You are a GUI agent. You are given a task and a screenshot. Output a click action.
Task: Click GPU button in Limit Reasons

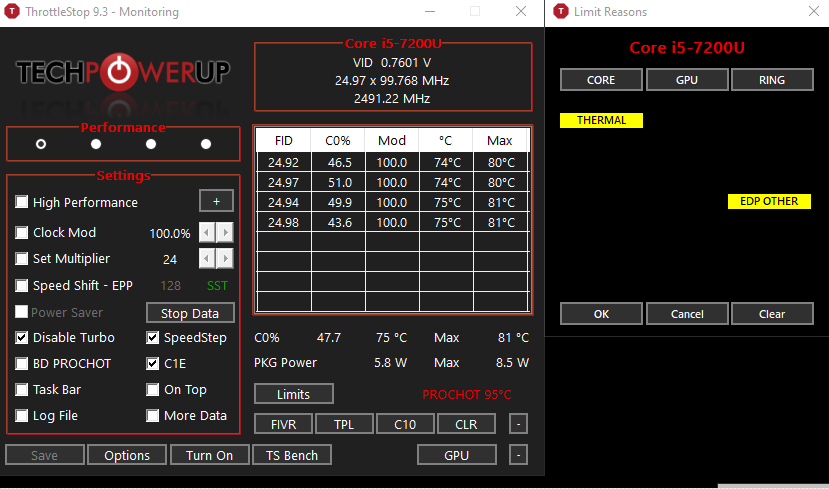point(687,80)
